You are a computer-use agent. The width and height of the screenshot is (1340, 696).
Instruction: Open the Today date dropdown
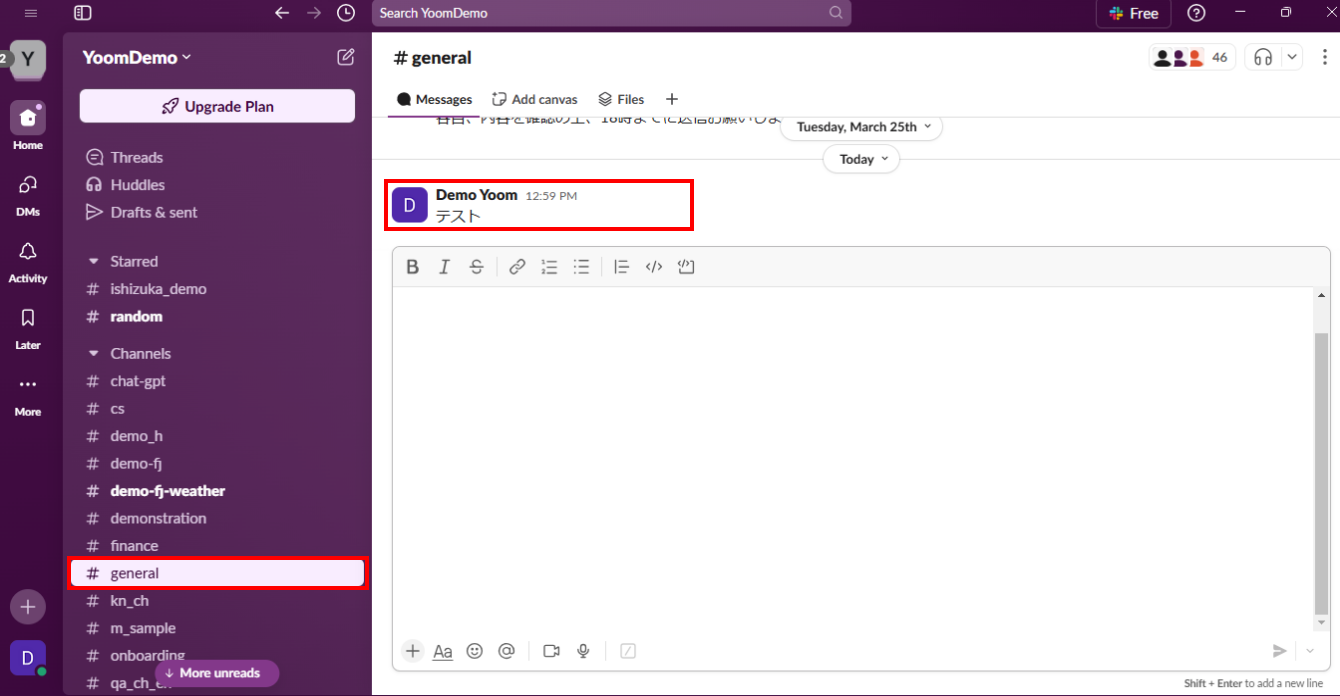pos(861,159)
